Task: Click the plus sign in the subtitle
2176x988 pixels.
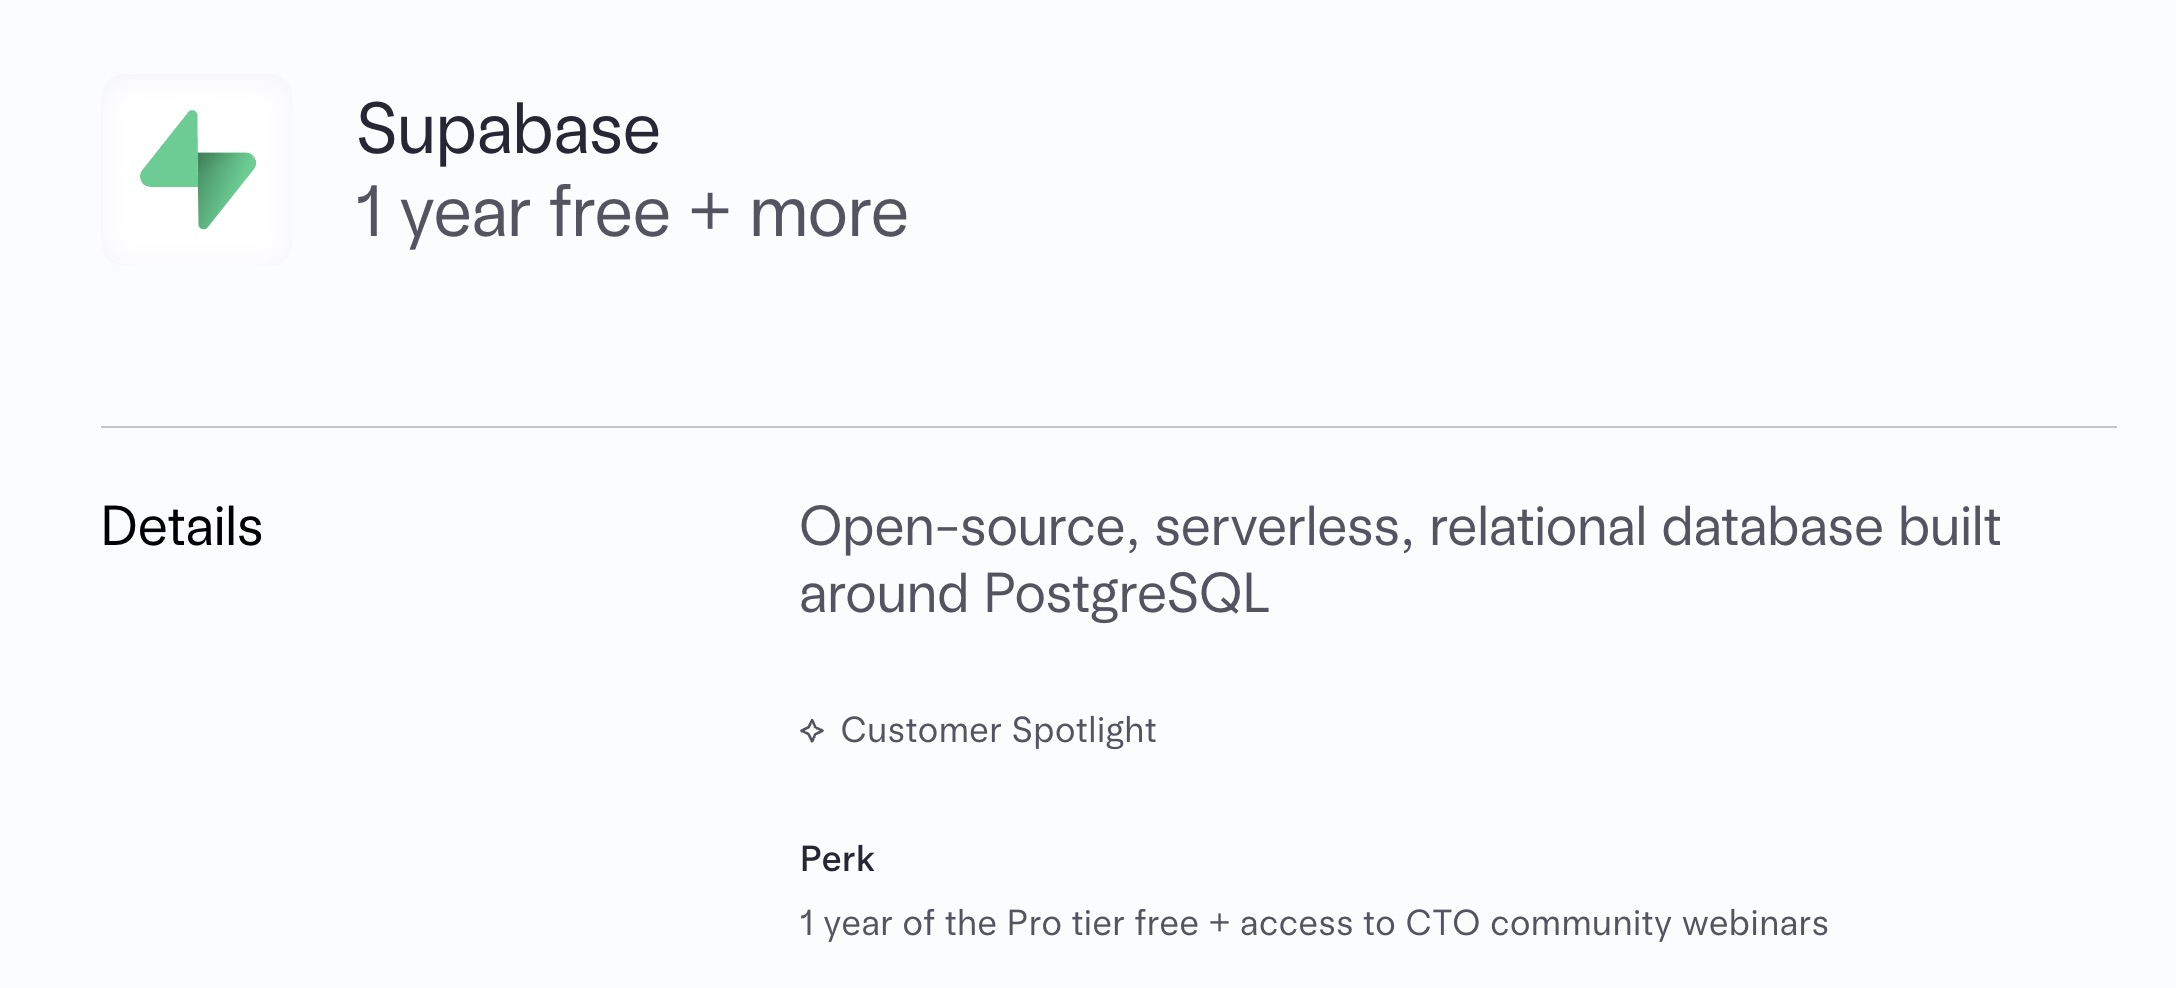Action: pyautogui.click(x=710, y=213)
